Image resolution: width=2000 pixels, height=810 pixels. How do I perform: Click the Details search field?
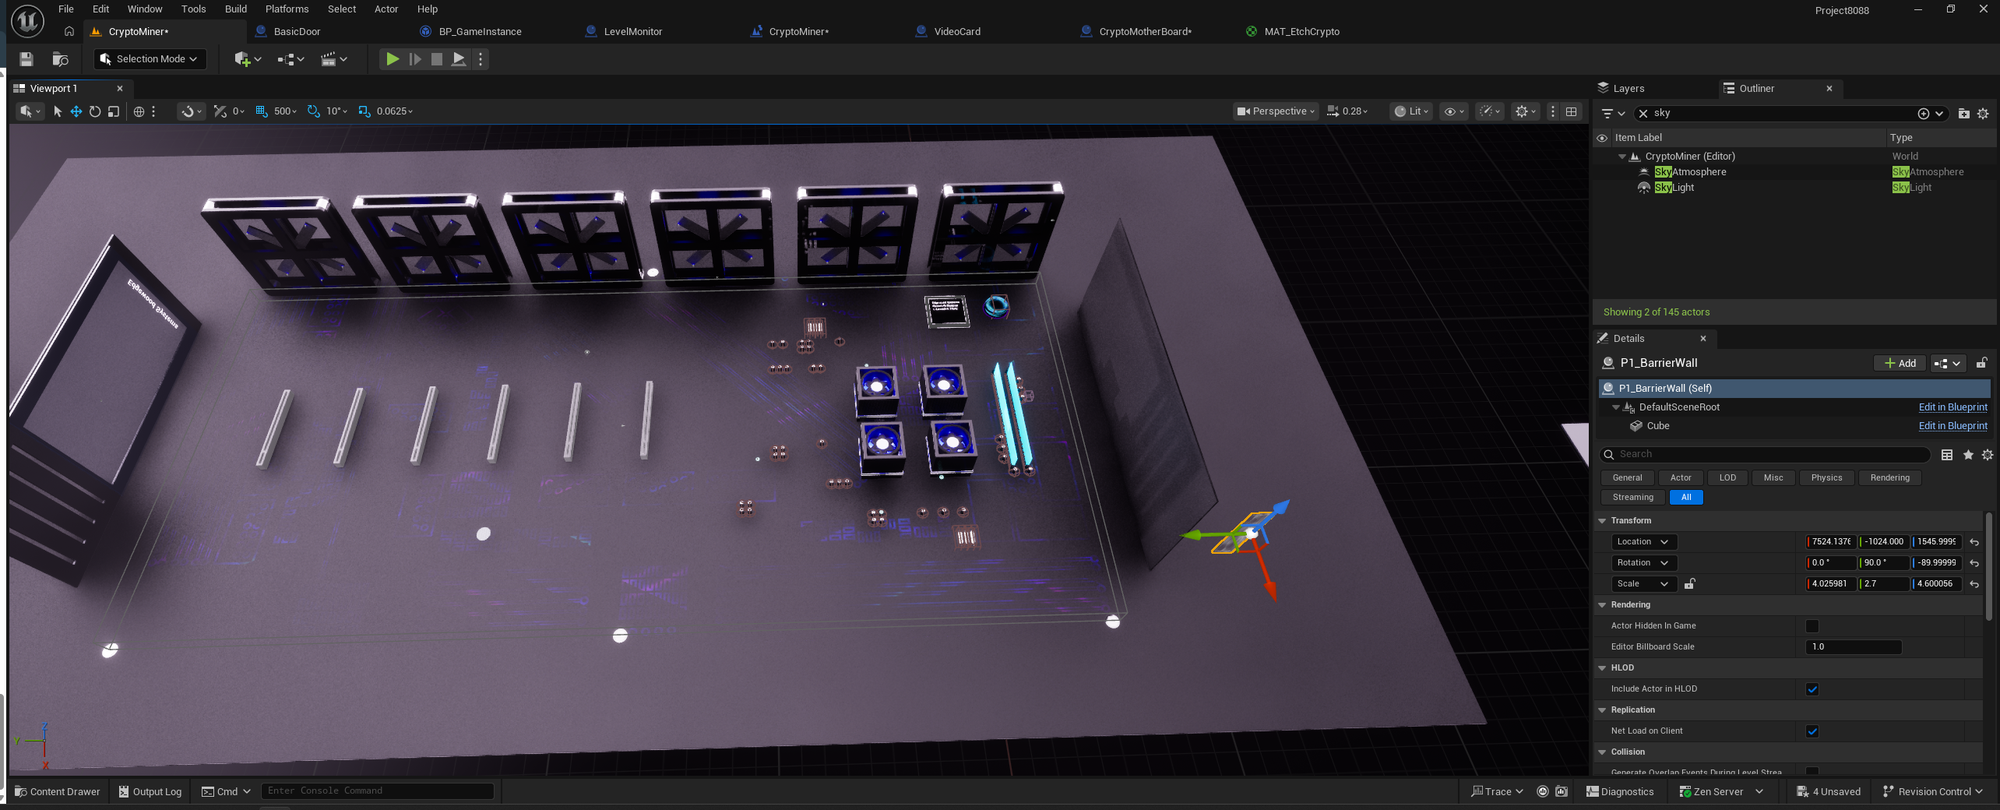tap(1766, 454)
